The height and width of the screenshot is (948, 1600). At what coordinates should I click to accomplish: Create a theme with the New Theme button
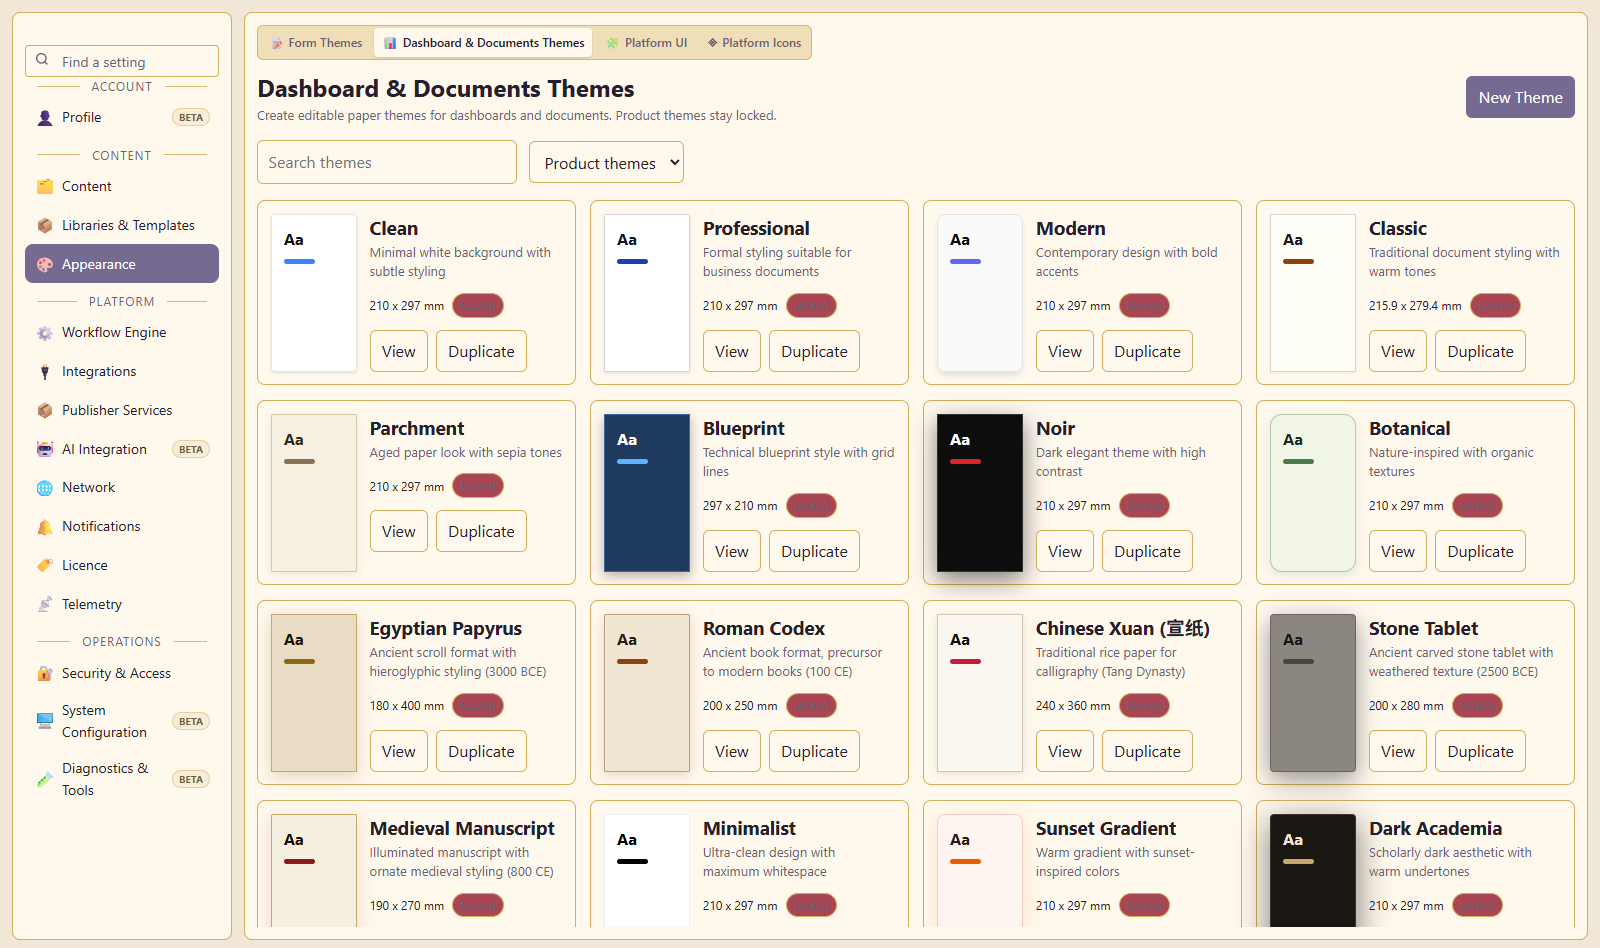click(x=1520, y=97)
